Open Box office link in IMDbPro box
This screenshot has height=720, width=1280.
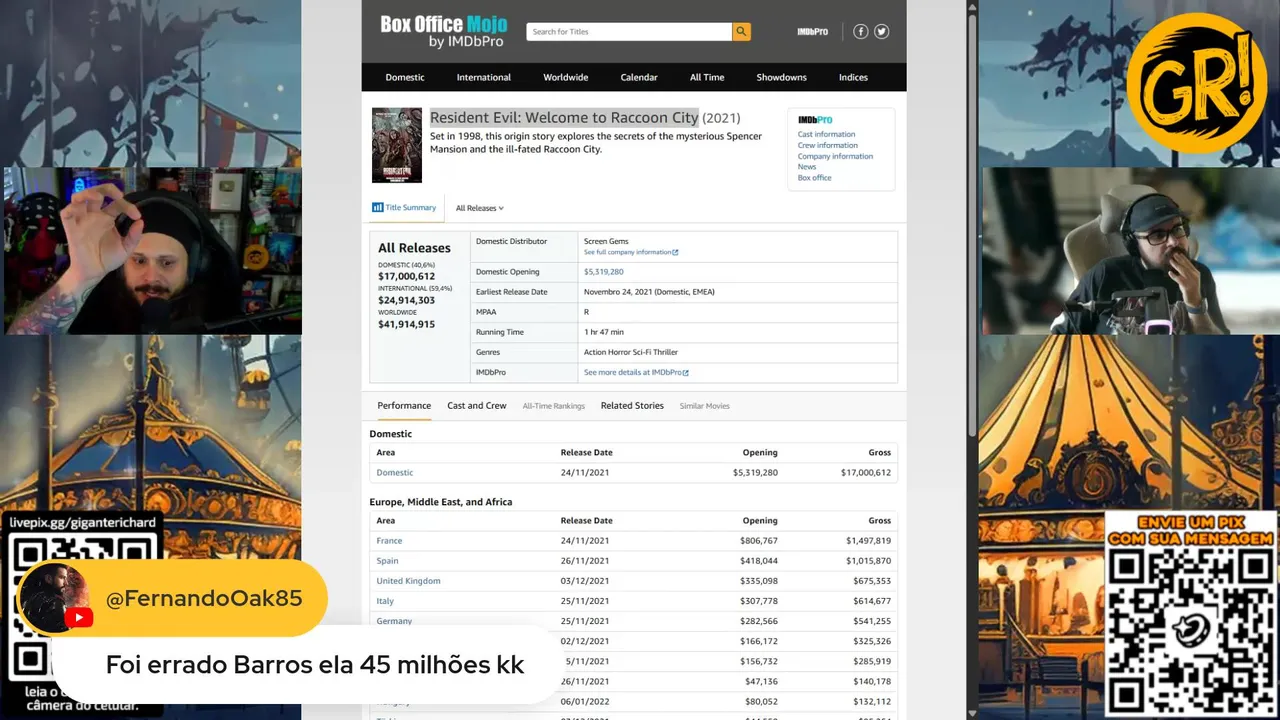pyautogui.click(x=814, y=178)
